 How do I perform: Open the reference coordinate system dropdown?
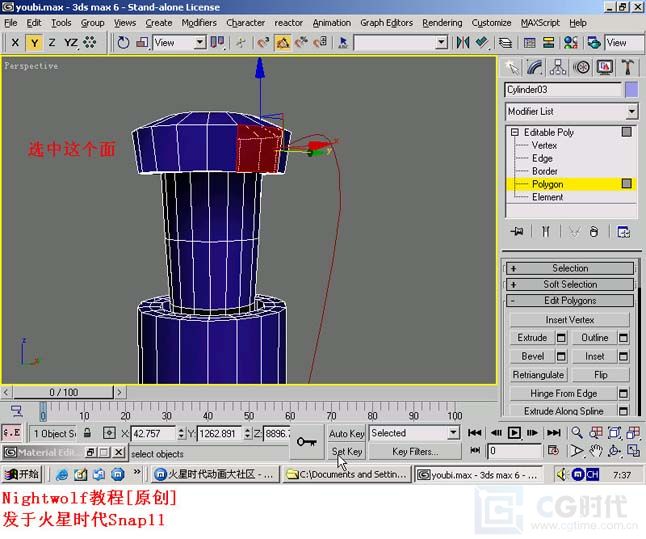180,42
